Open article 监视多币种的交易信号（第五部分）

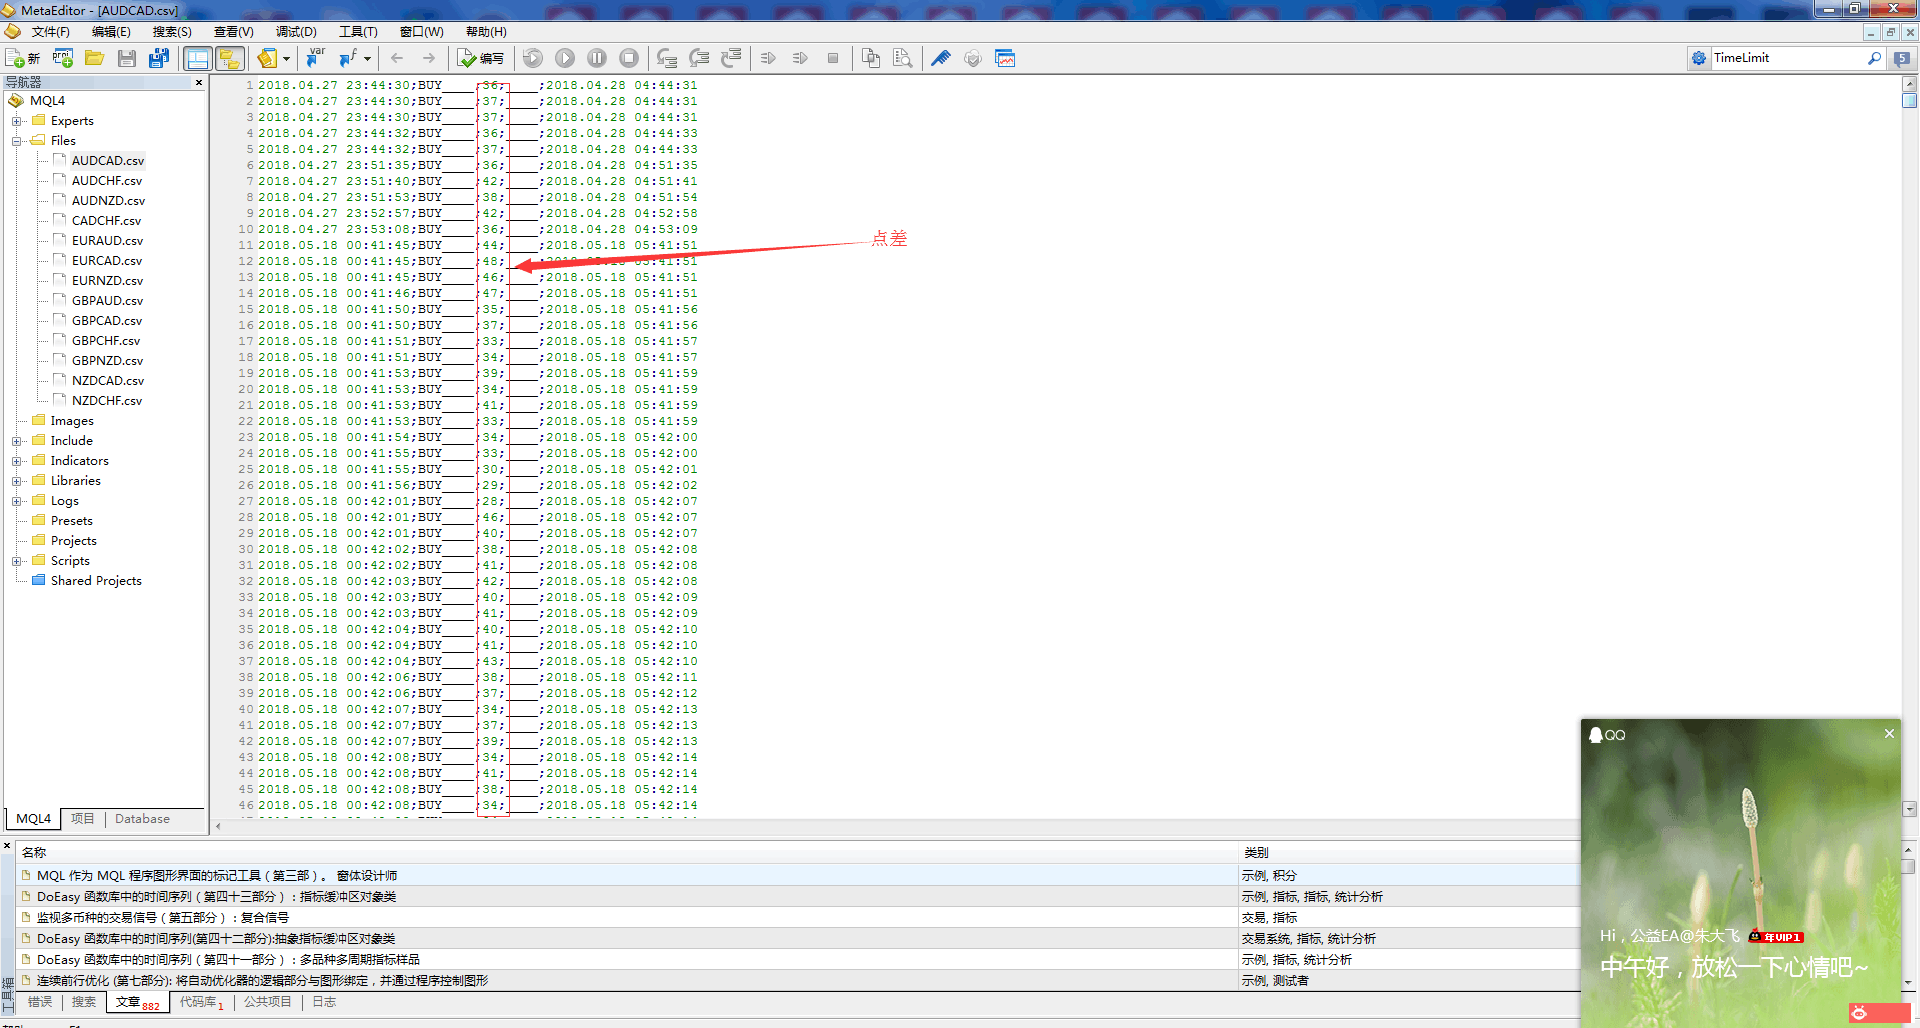point(163,918)
